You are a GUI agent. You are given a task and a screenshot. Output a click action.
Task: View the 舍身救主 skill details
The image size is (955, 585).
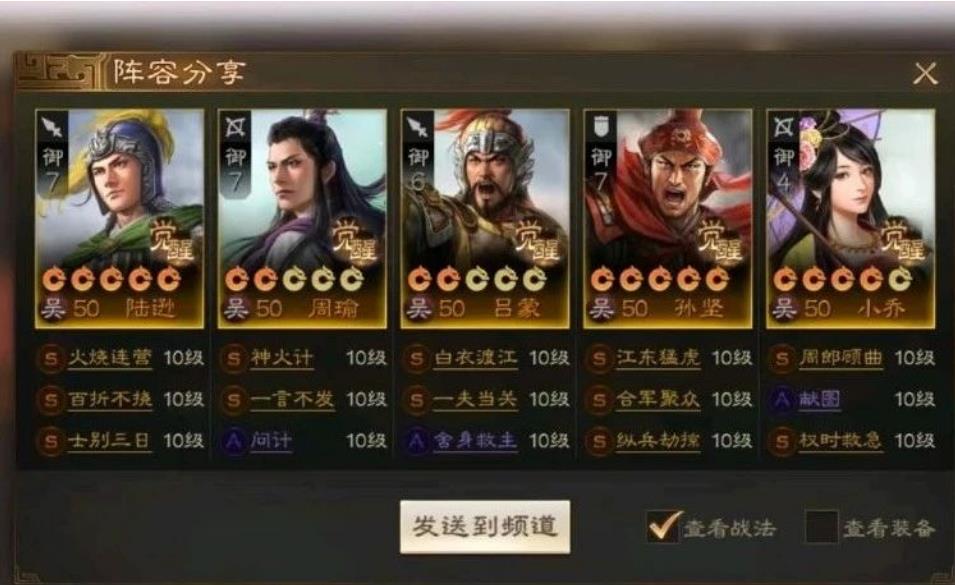(x=476, y=441)
